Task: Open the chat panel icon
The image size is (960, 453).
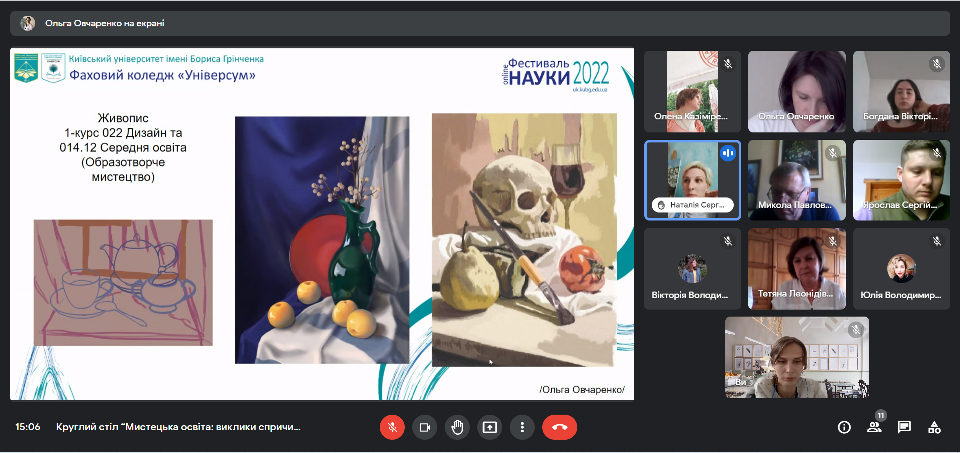Action: [904, 427]
